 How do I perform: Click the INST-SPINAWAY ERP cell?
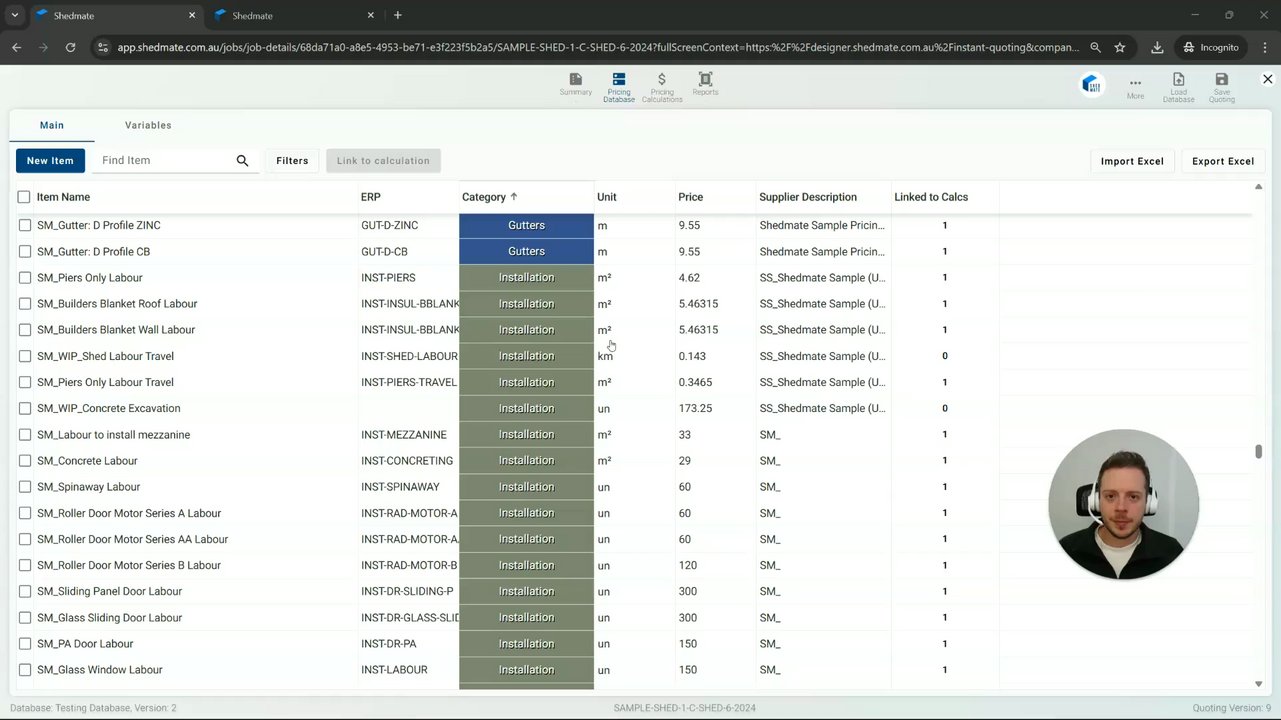point(400,487)
